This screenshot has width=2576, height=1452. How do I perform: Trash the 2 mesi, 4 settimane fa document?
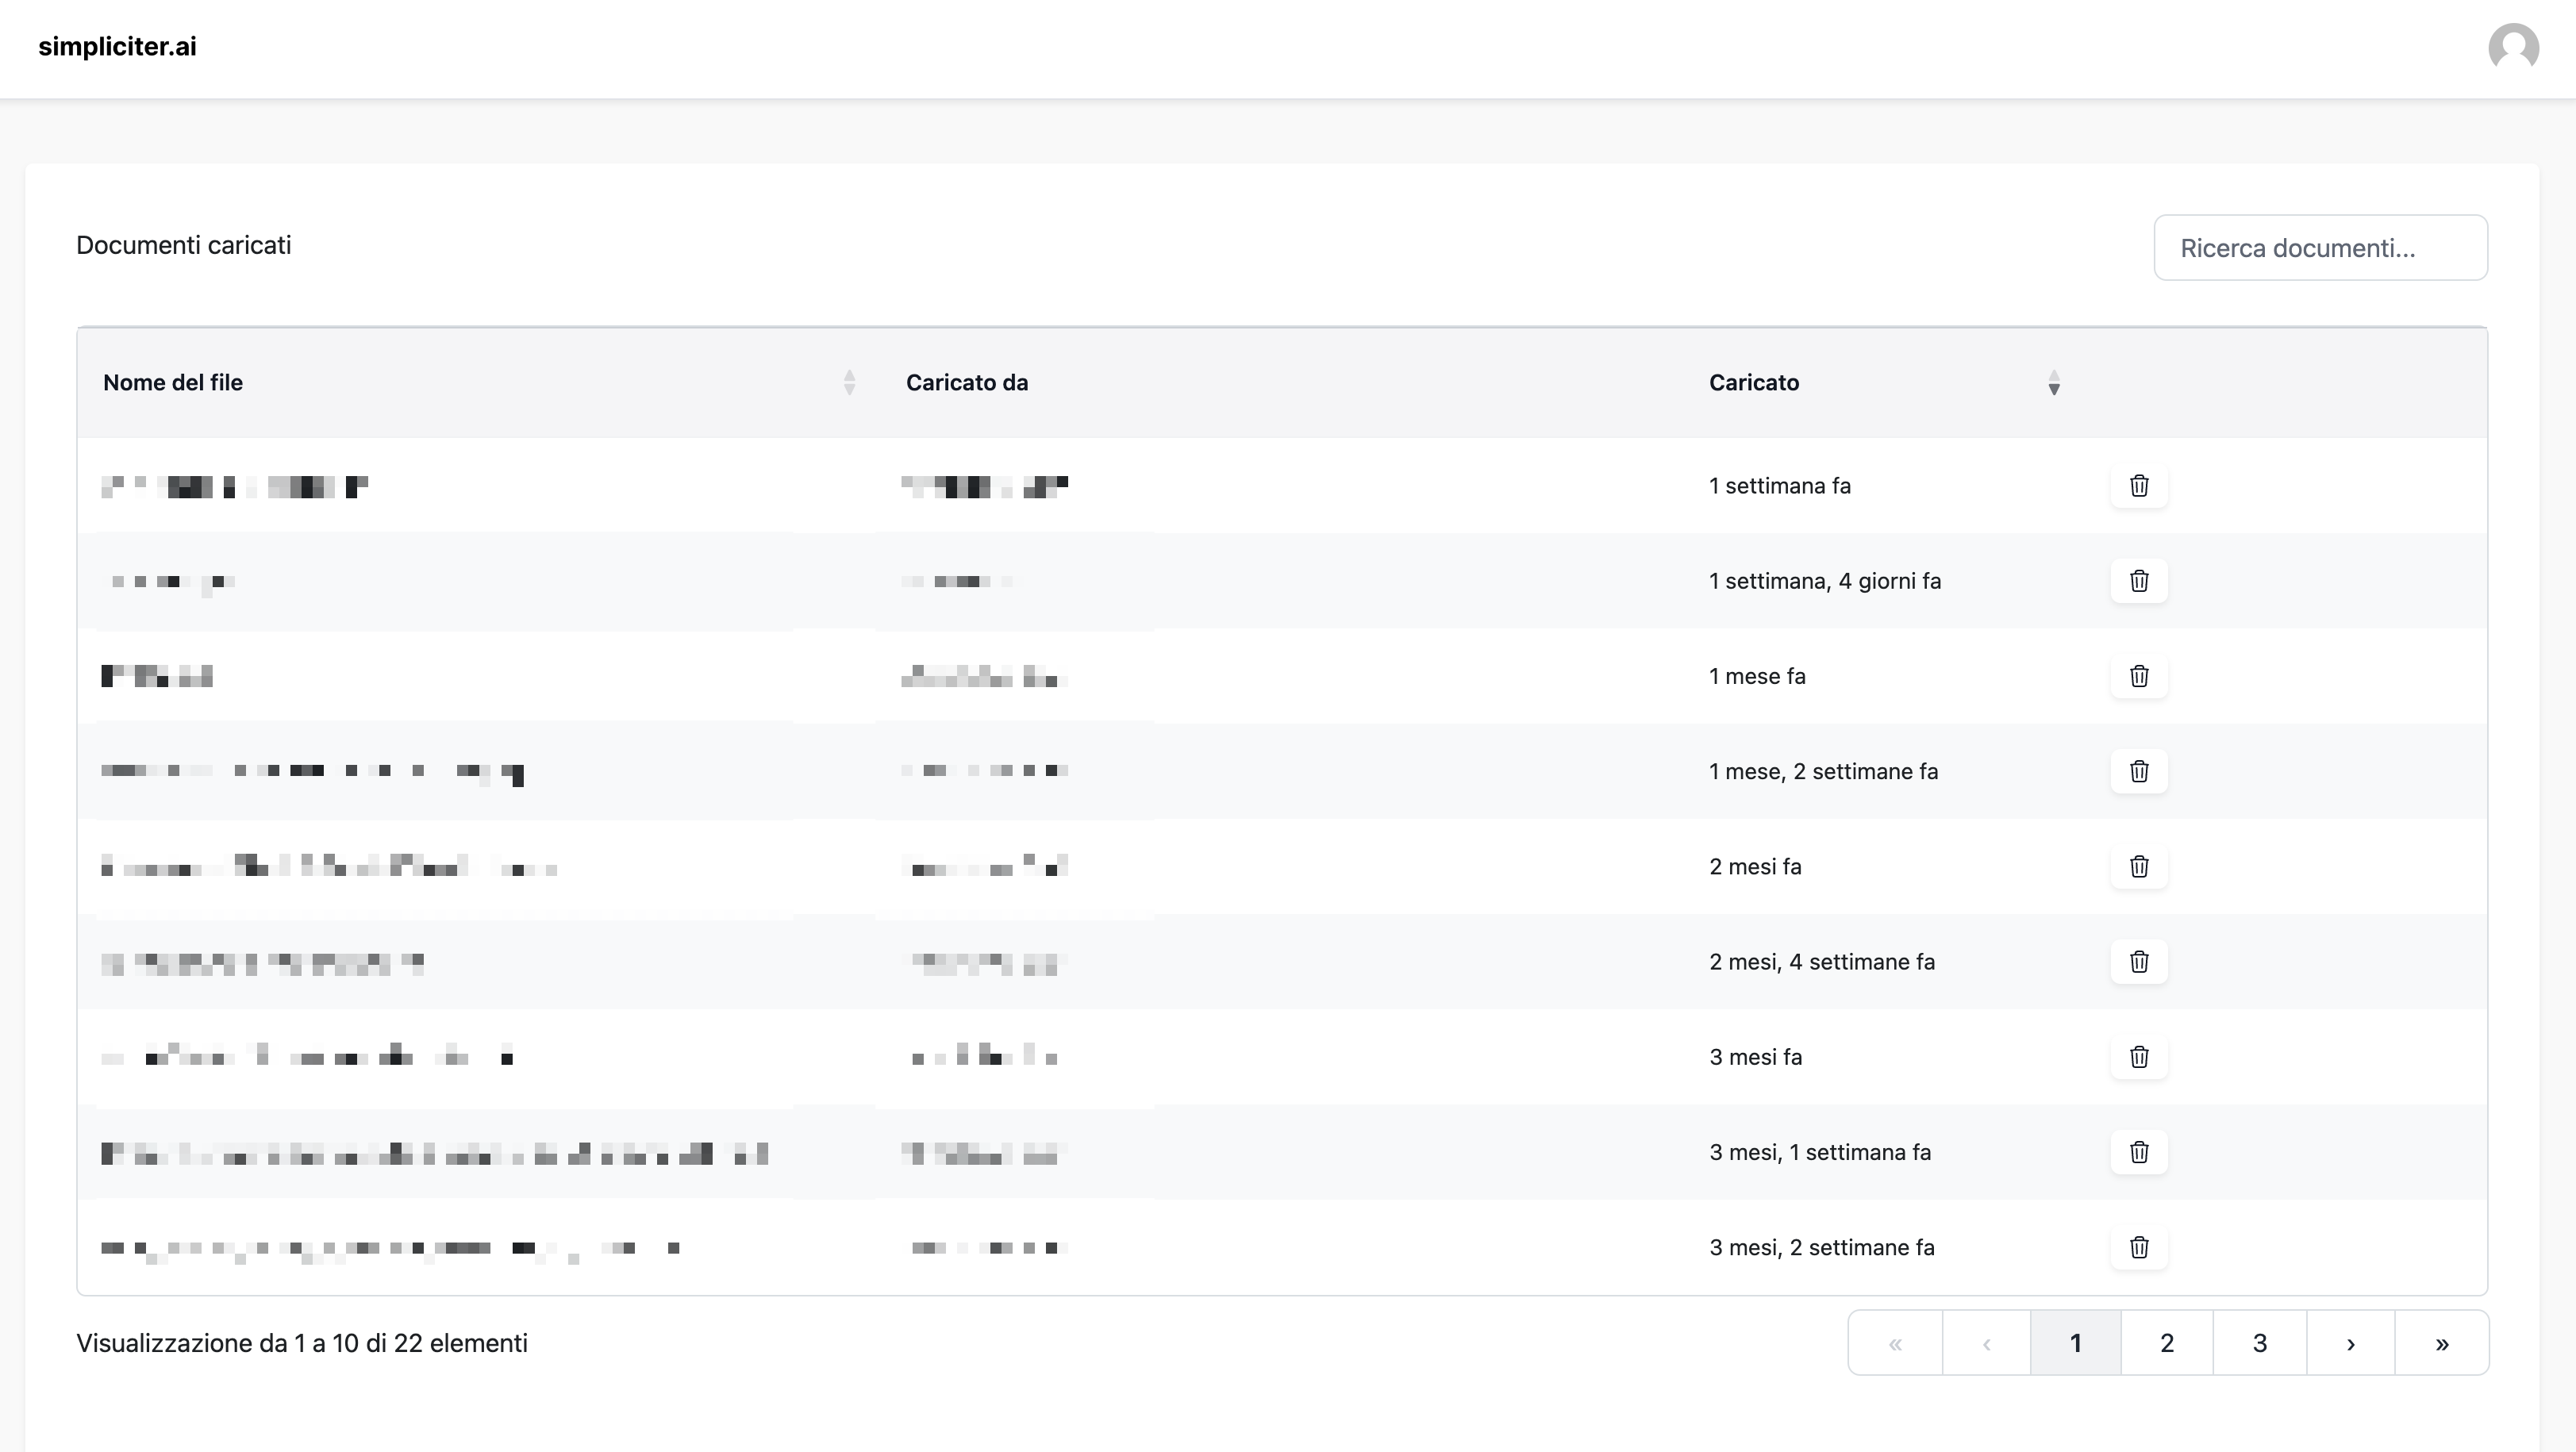tap(2138, 961)
